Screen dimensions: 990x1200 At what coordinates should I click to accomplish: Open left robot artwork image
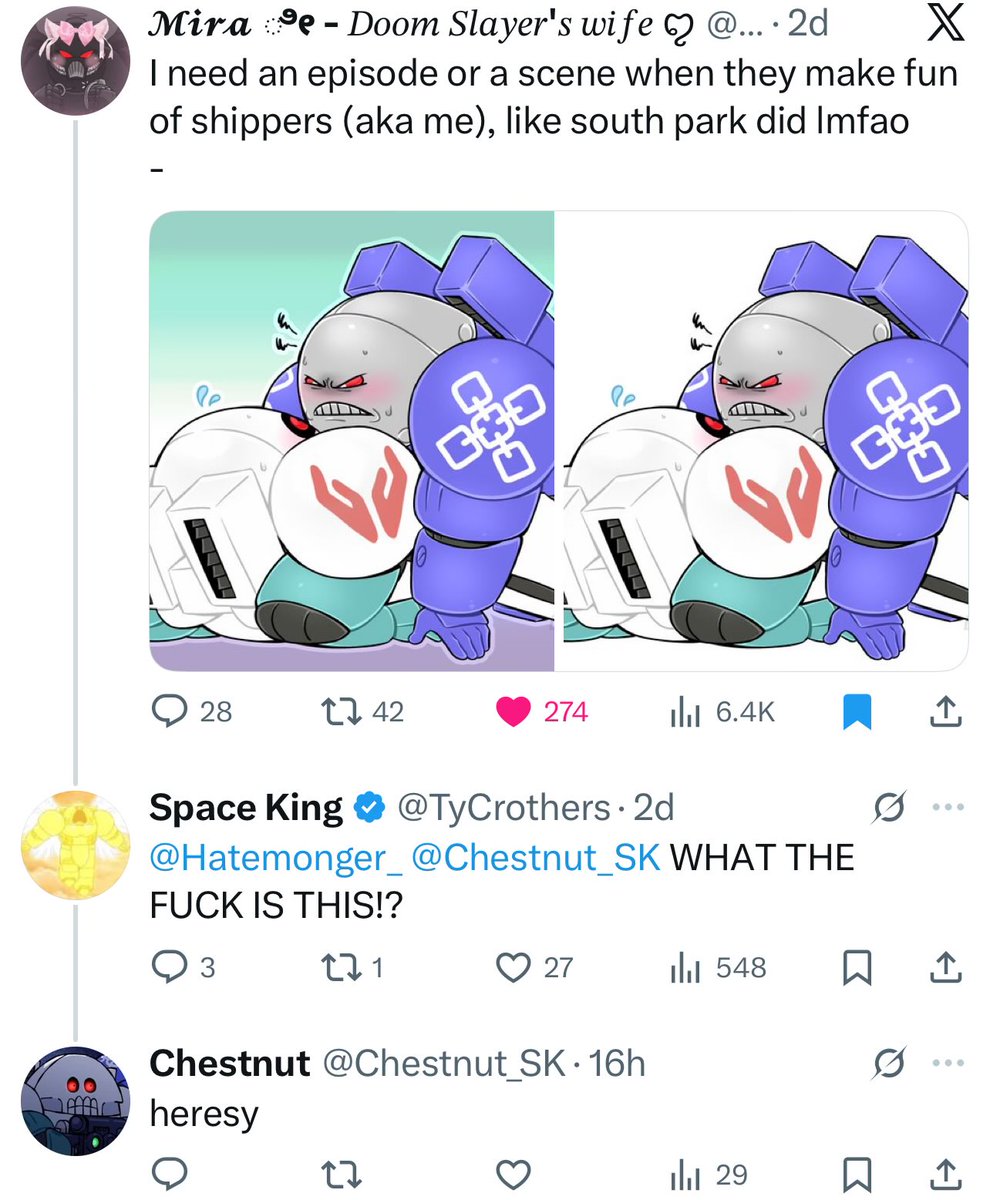click(351, 440)
